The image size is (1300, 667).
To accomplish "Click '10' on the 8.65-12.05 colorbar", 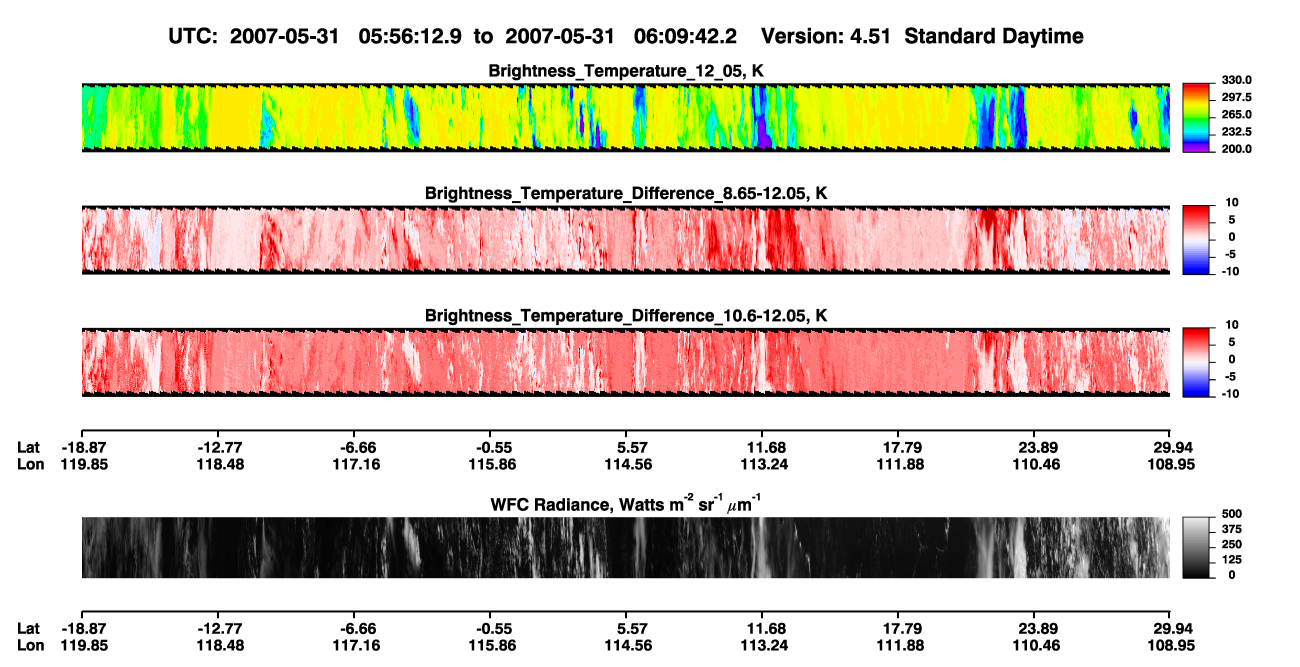I will click(x=1233, y=203).
